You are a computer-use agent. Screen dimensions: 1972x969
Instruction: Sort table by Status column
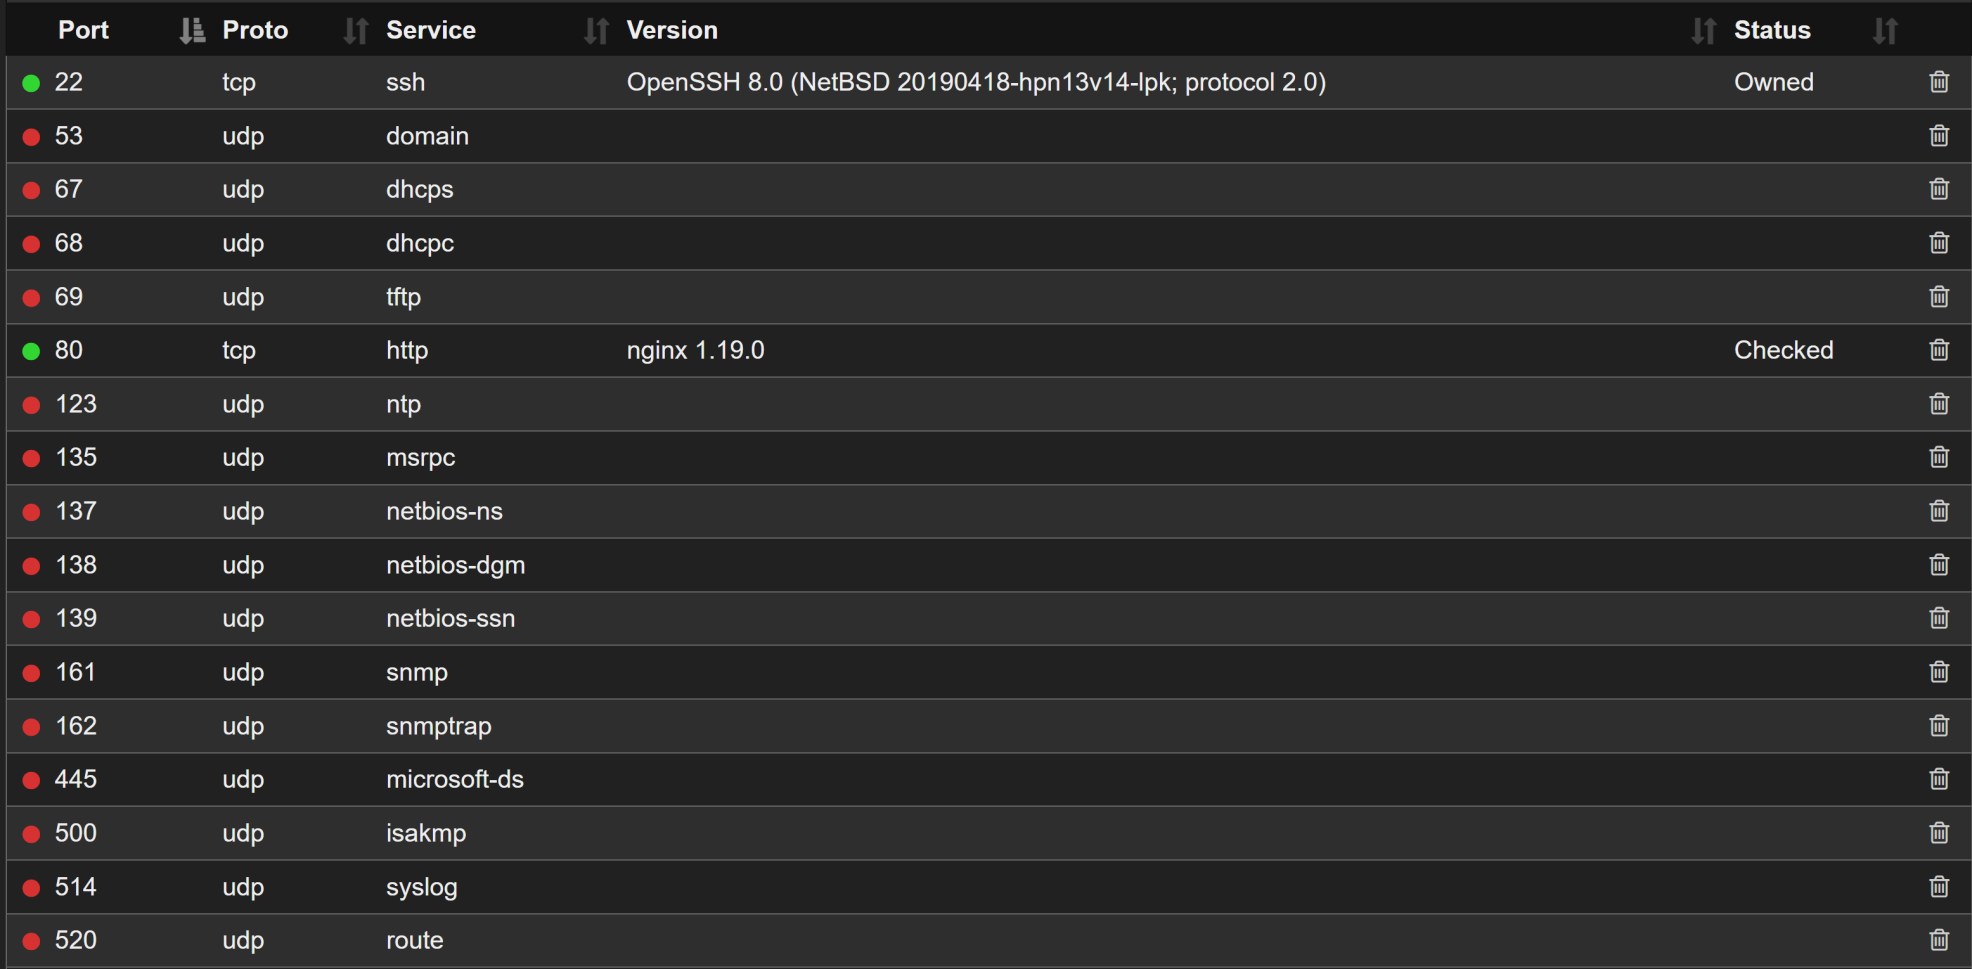click(1885, 31)
